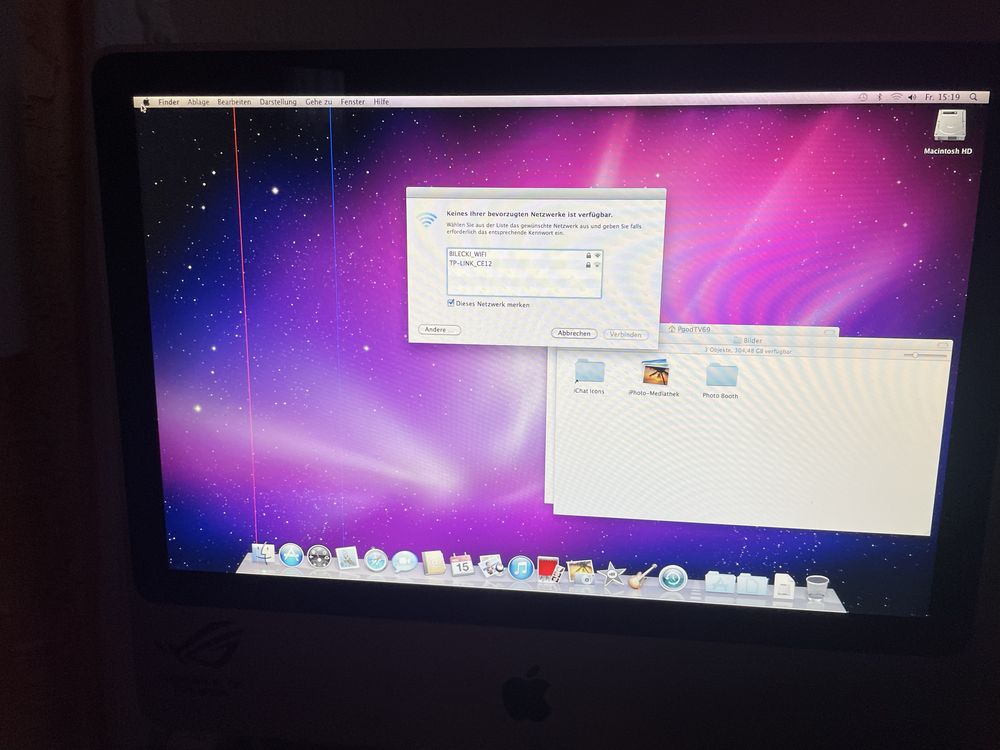Open the Hilfe menu
1000x750 pixels.
pos(381,102)
